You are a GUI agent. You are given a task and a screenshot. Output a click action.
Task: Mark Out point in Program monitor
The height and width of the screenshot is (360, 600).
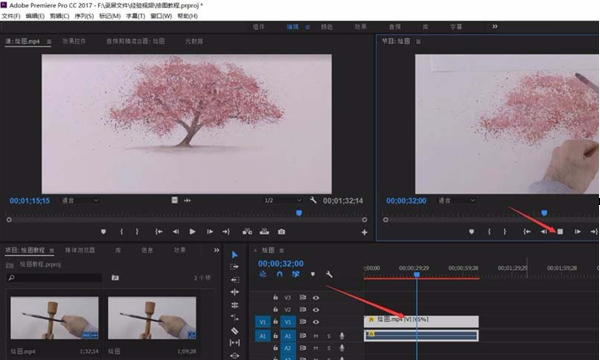[505, 232]
